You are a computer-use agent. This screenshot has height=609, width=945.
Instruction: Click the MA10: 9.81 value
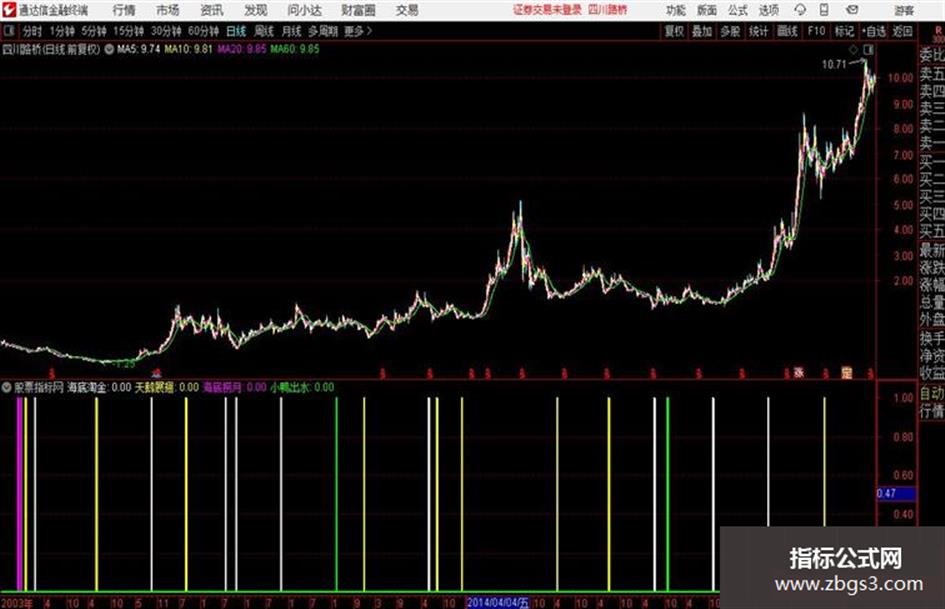[189, 49]
